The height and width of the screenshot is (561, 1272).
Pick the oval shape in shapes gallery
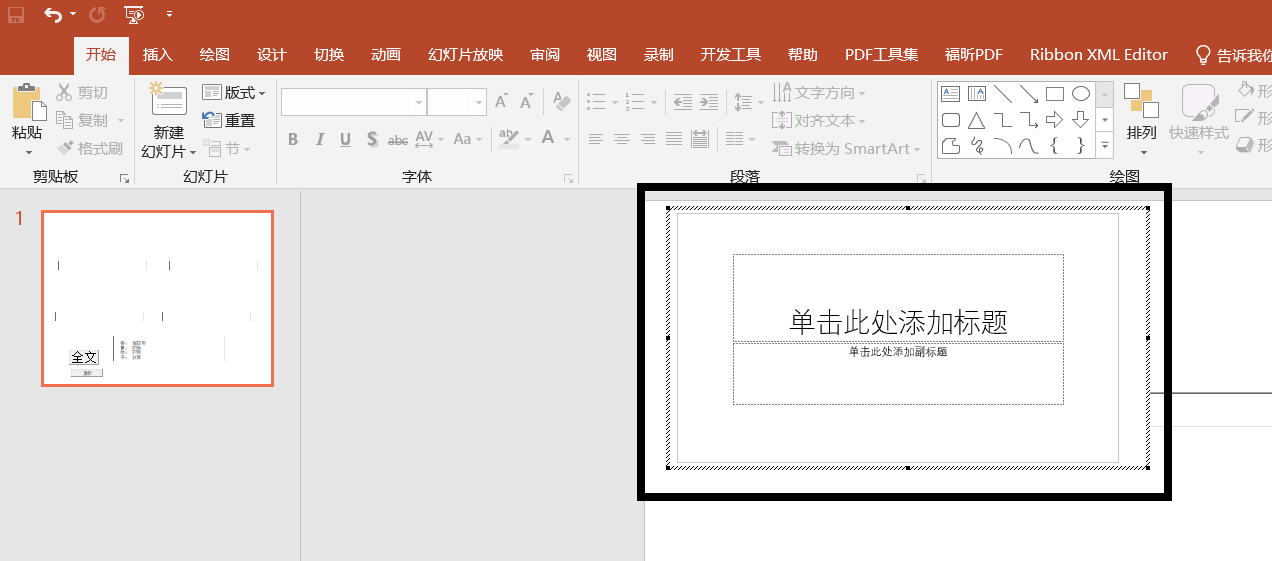[x=1081, y=94]
